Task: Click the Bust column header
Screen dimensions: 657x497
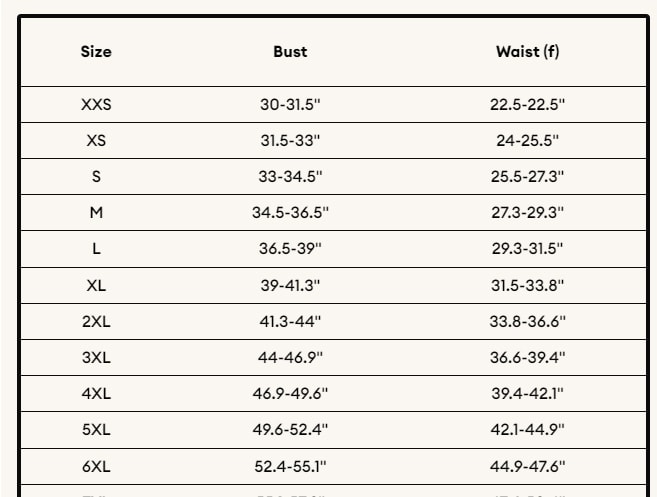Action: (290, 52)
